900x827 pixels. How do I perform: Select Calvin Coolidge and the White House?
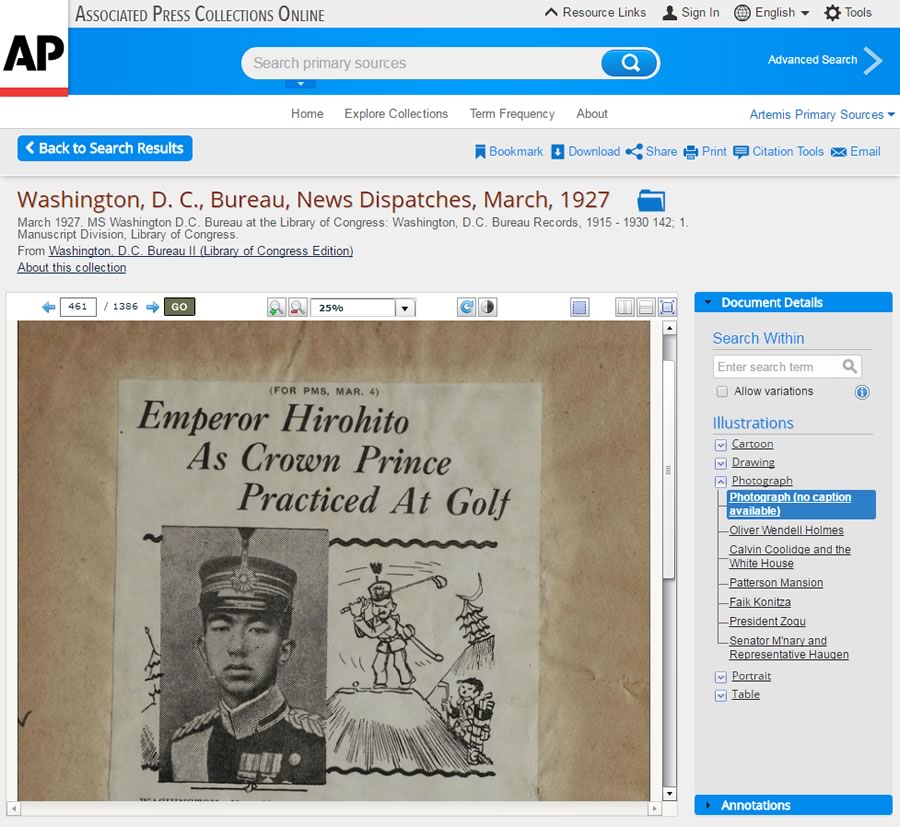790,556
